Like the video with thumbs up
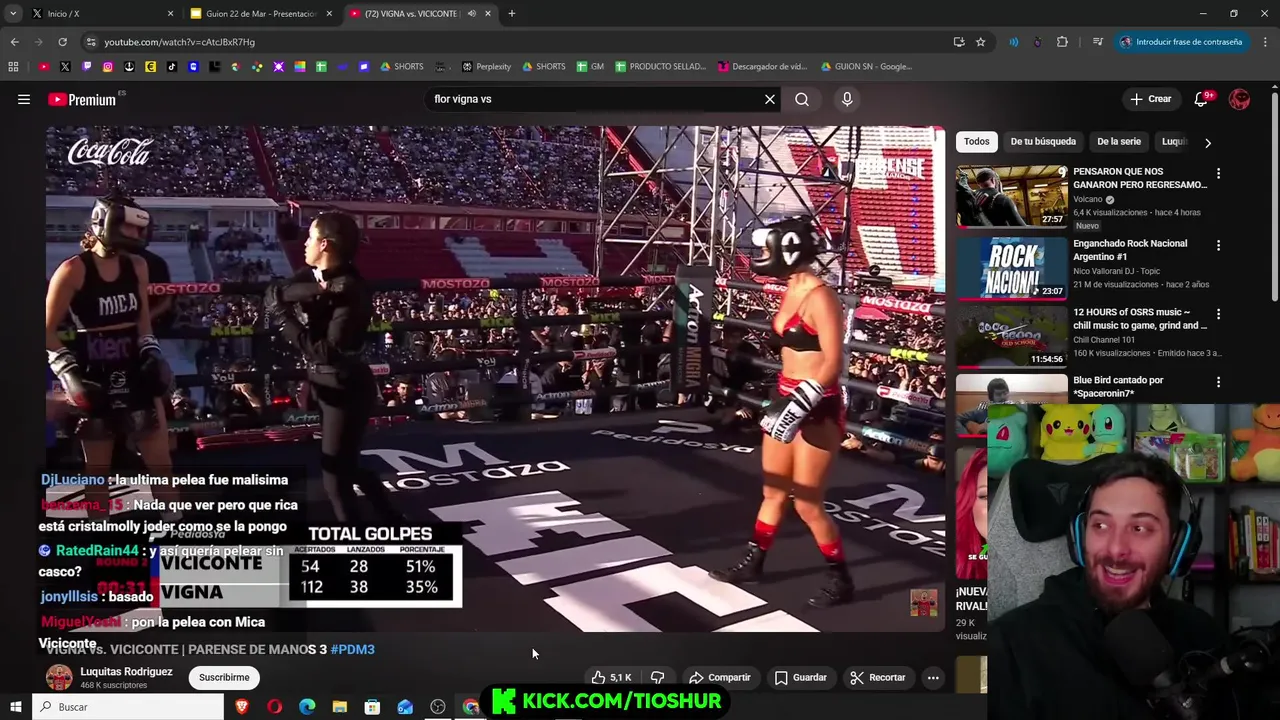Screen dimensions: 1280x720 (610, 677)
